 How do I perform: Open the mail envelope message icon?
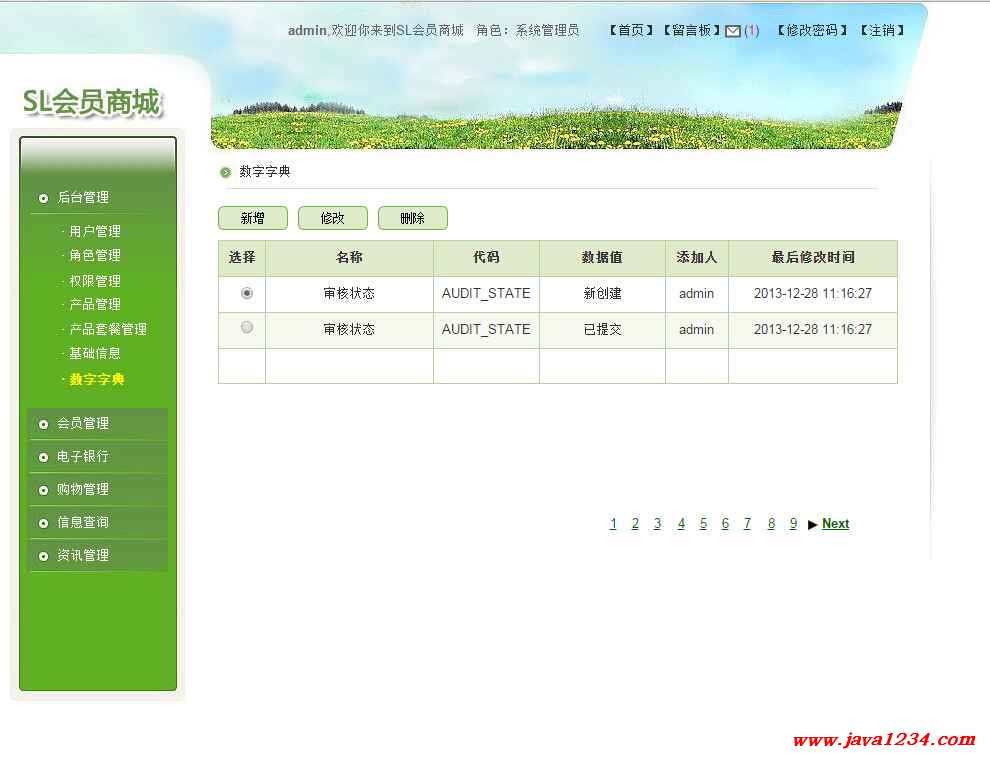[x=733, y=31]
